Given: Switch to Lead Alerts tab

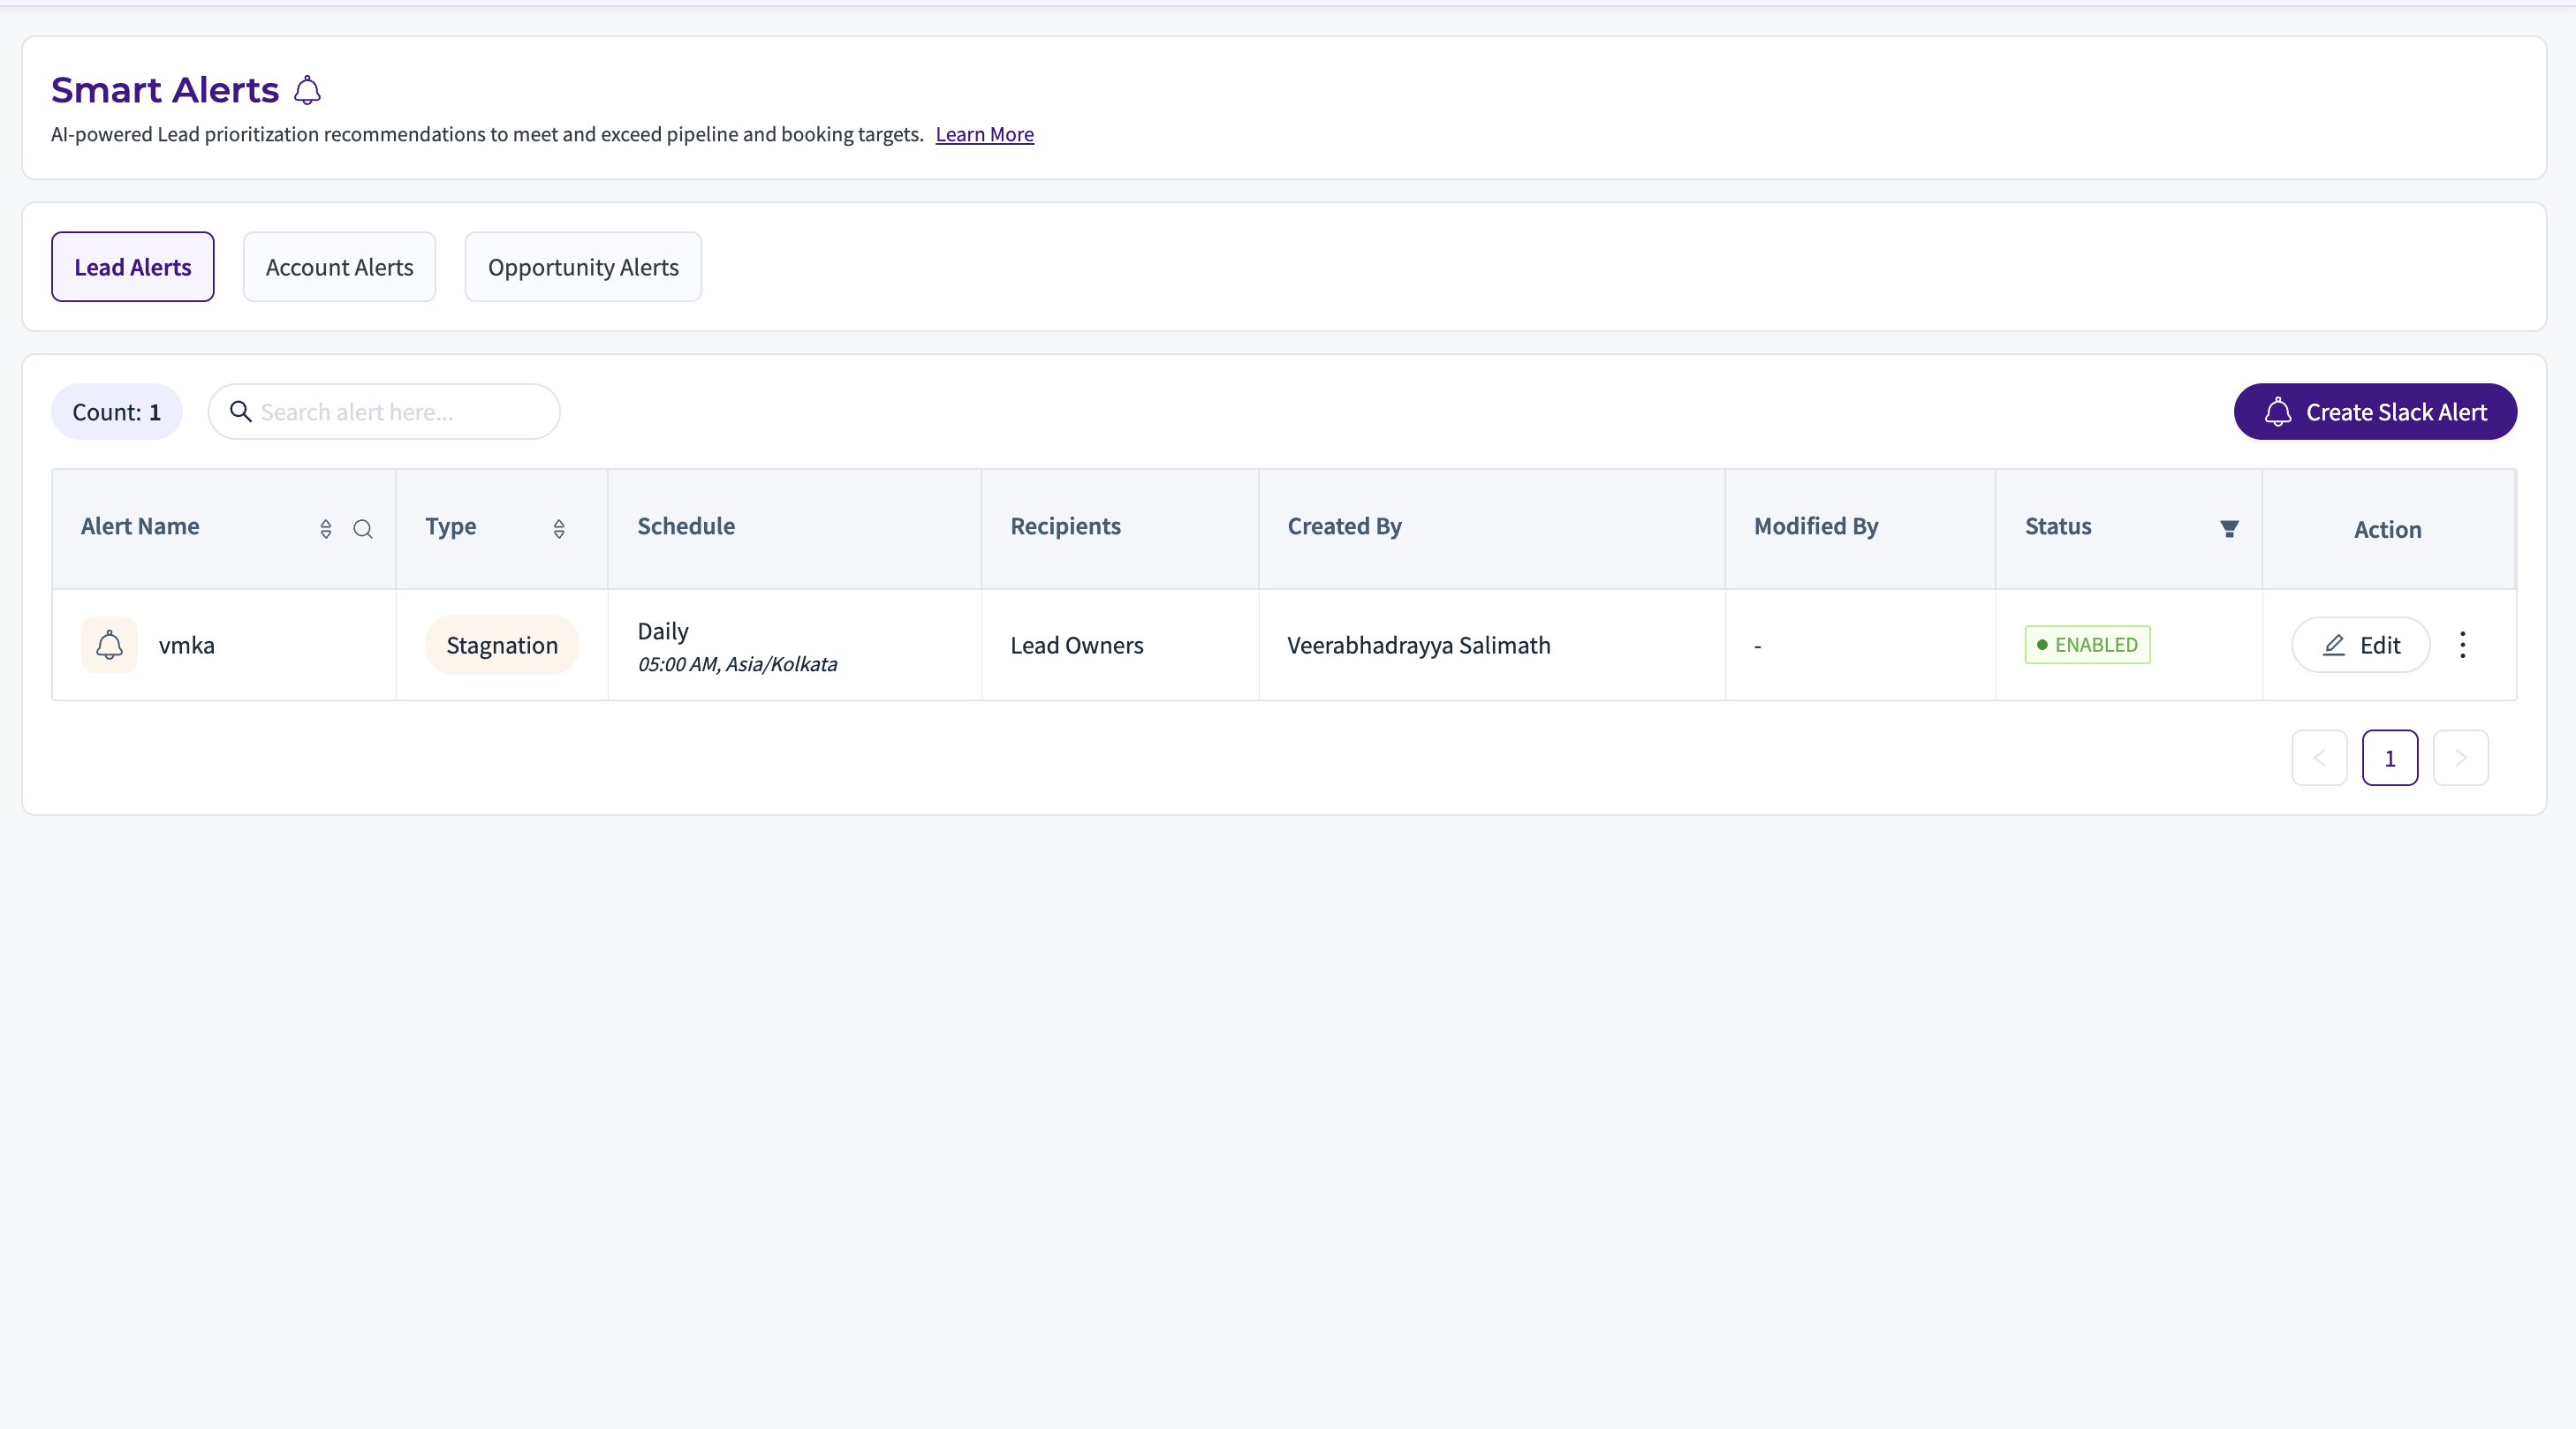Looking at the screenshot, I should pos(133,267).
